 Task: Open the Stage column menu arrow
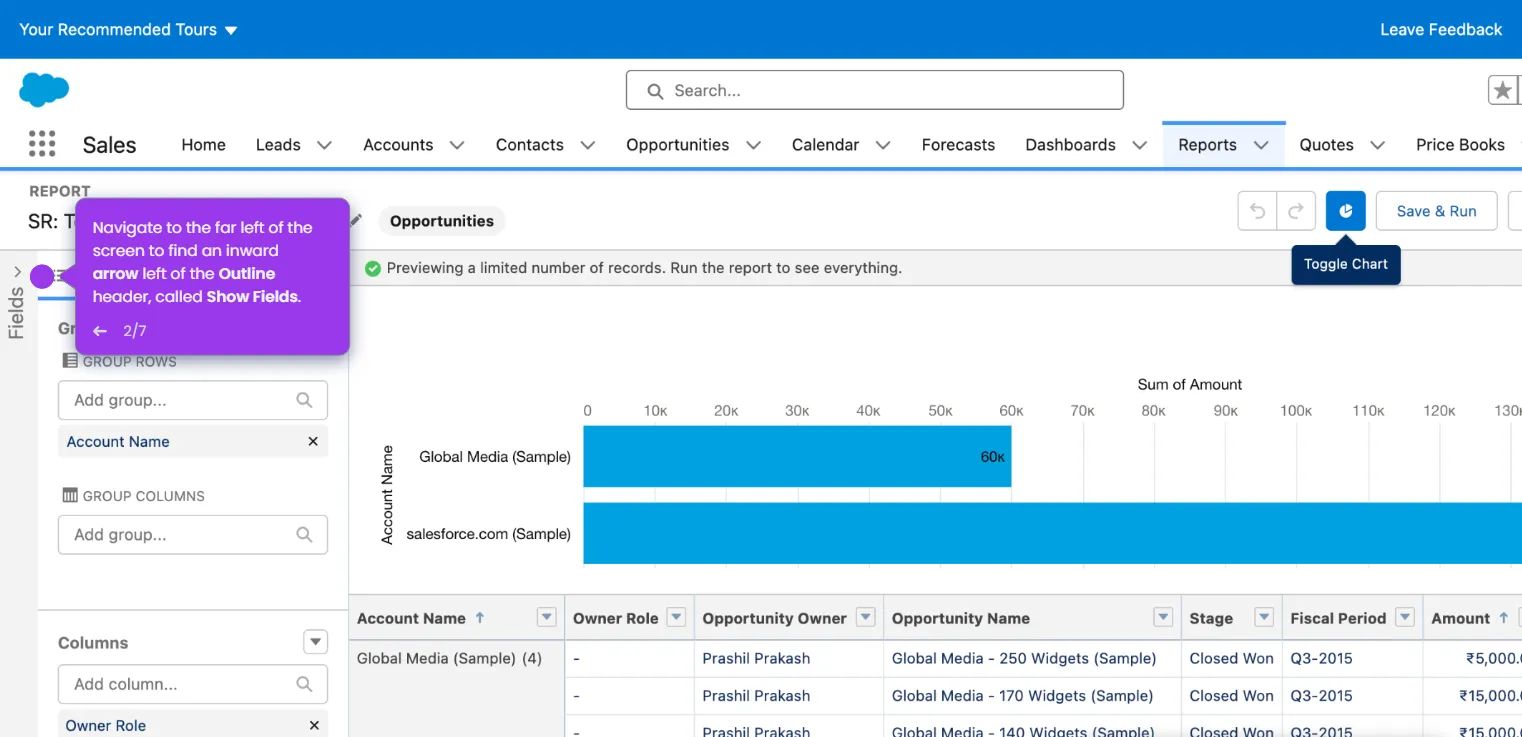pos(1264,617)
